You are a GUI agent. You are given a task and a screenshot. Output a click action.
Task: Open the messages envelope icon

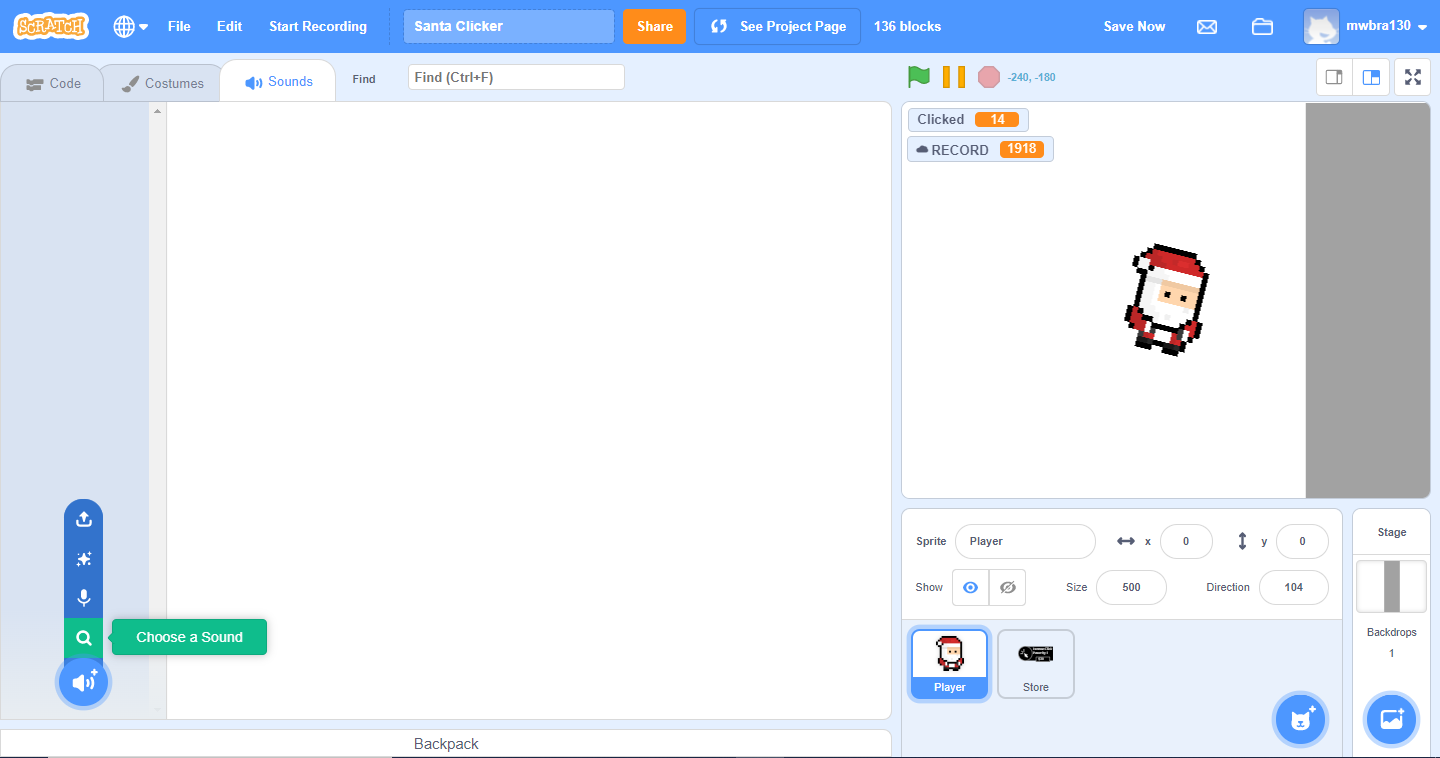pos(1207,26)
